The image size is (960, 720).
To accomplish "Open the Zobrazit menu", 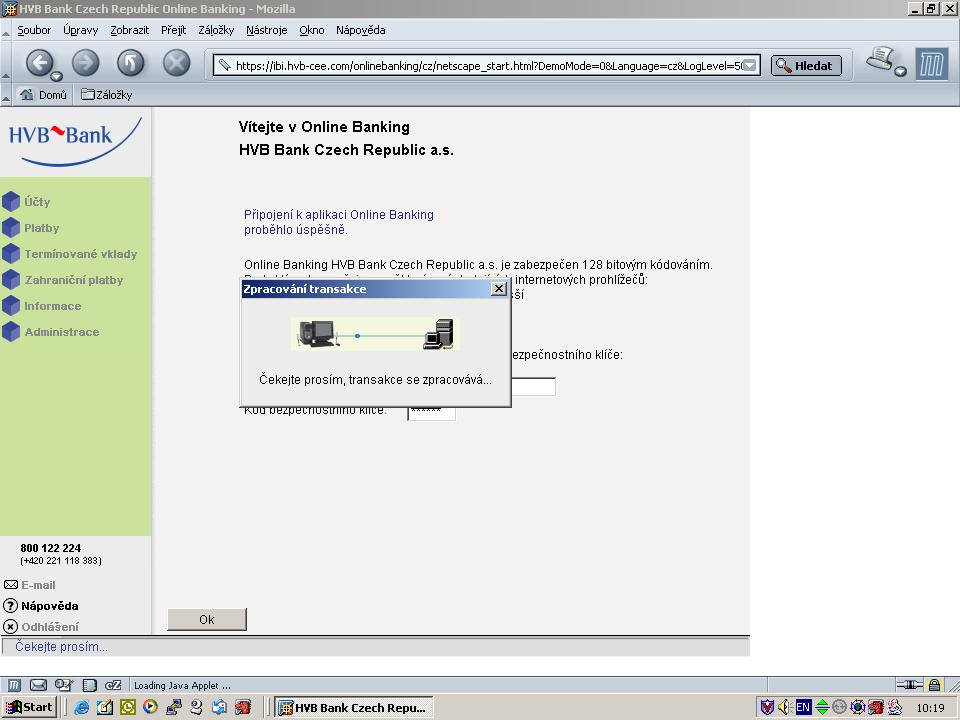I will [x=129, y=30].
